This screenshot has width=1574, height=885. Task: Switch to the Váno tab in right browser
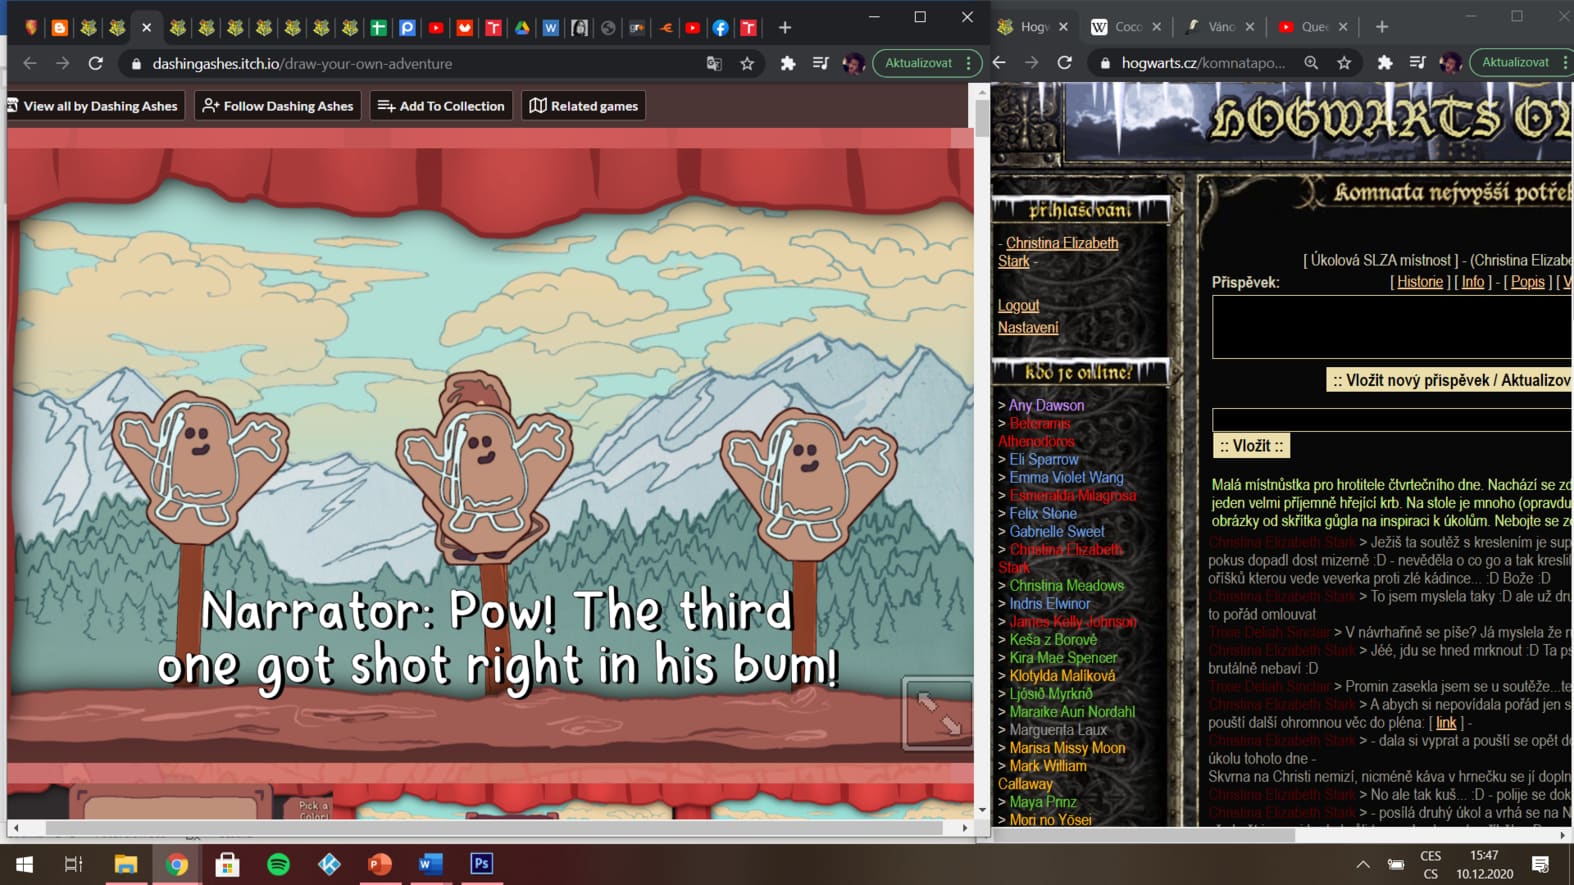[1220, 27]
